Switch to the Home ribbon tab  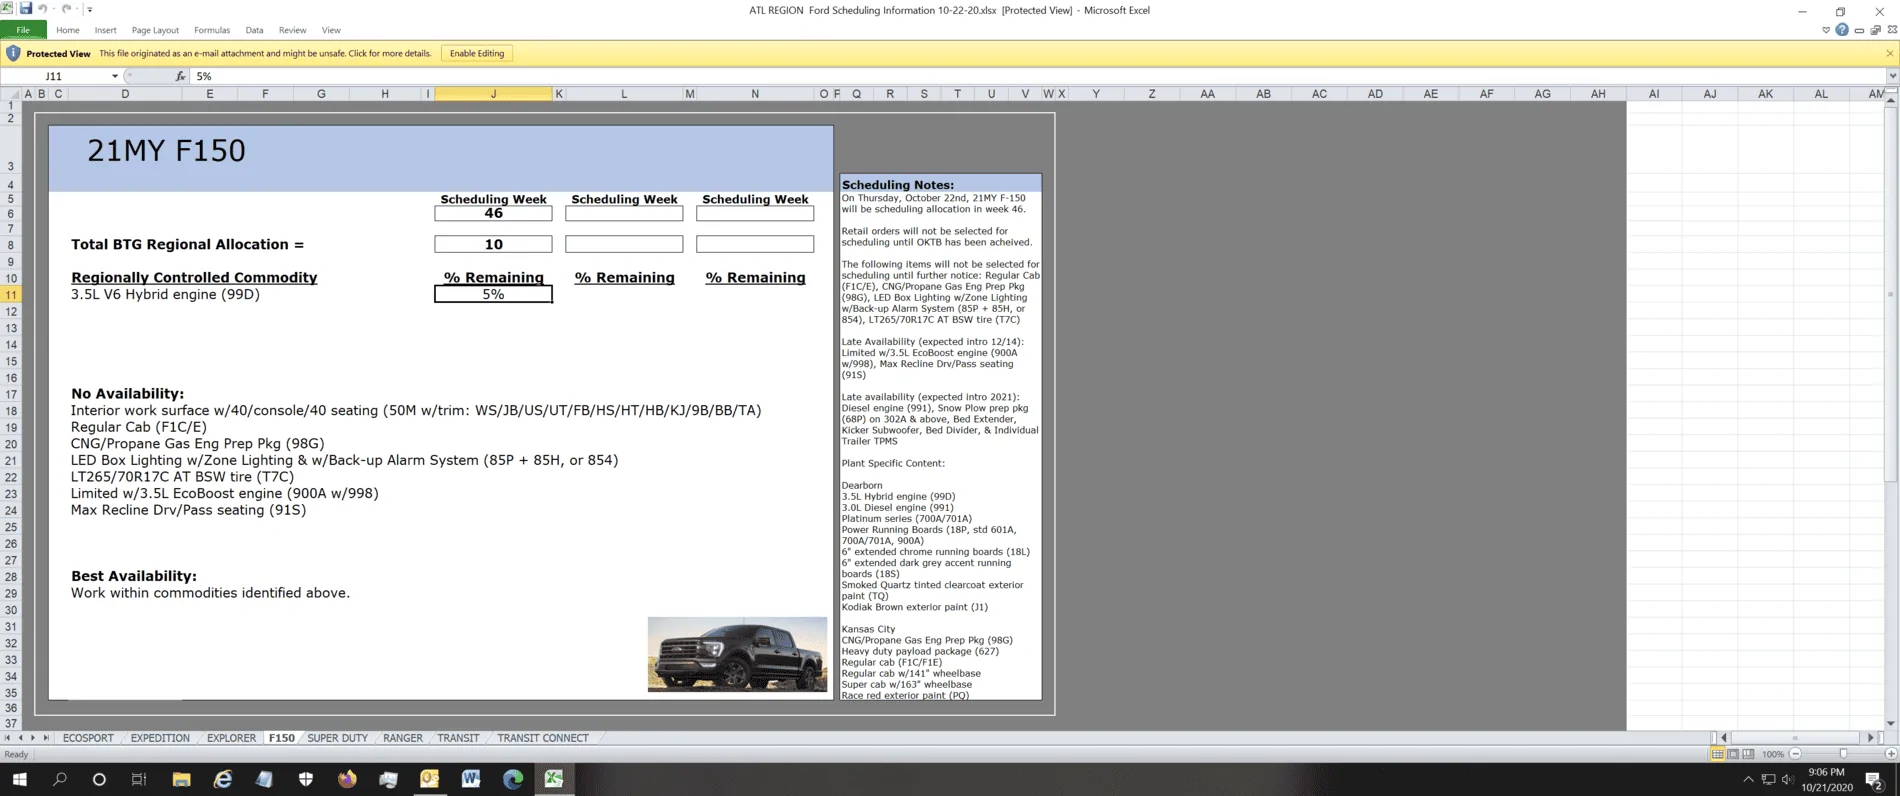point(68,30)
